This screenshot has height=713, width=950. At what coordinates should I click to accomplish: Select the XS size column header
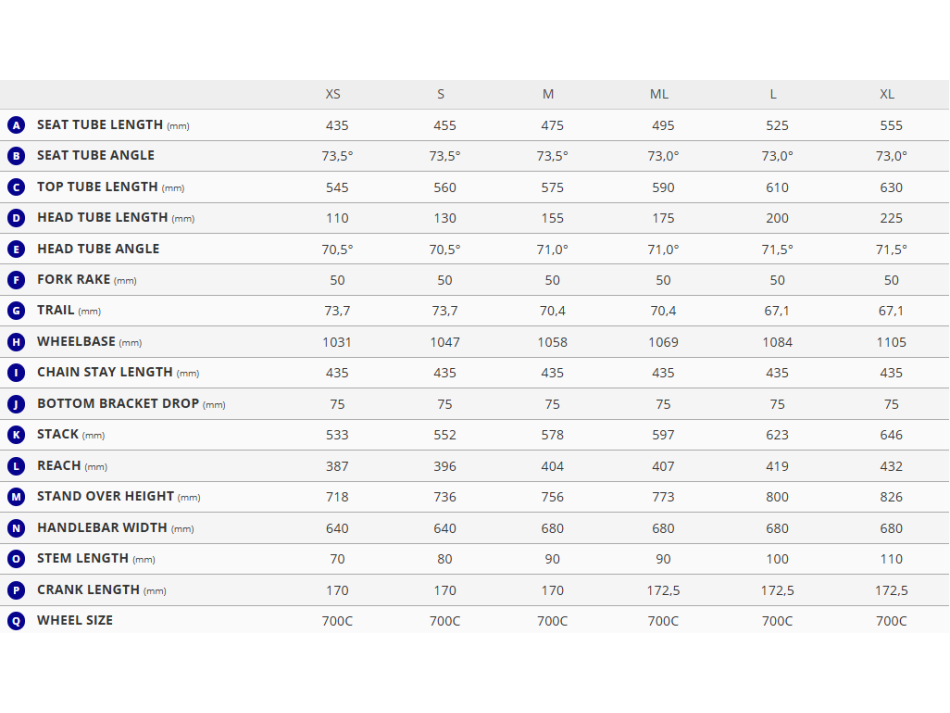[333, 94]
